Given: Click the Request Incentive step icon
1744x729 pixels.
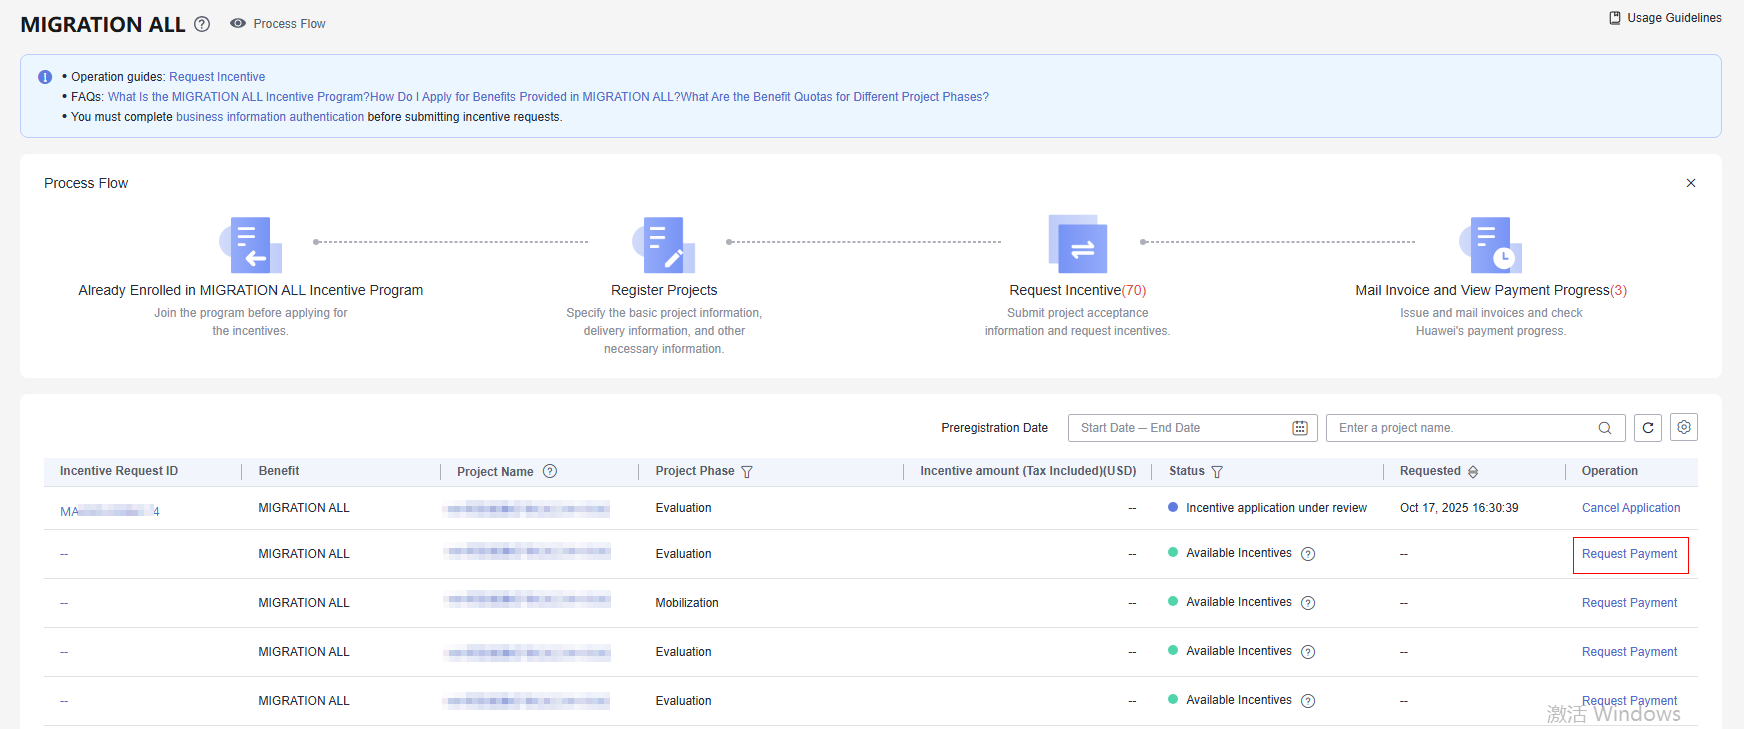Looking at the screenshot, I should point(1077,244).
